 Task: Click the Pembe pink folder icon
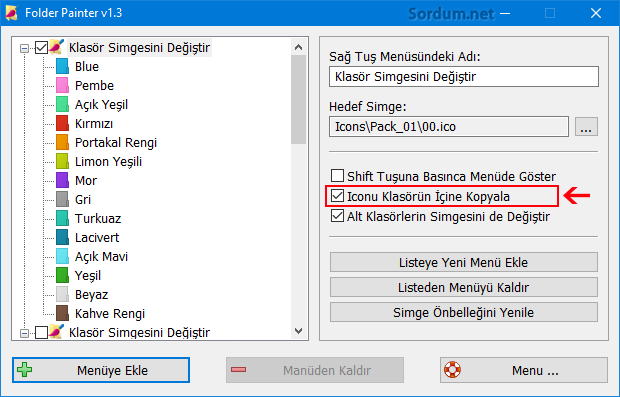pyautogui.click(x=62, y=85)
